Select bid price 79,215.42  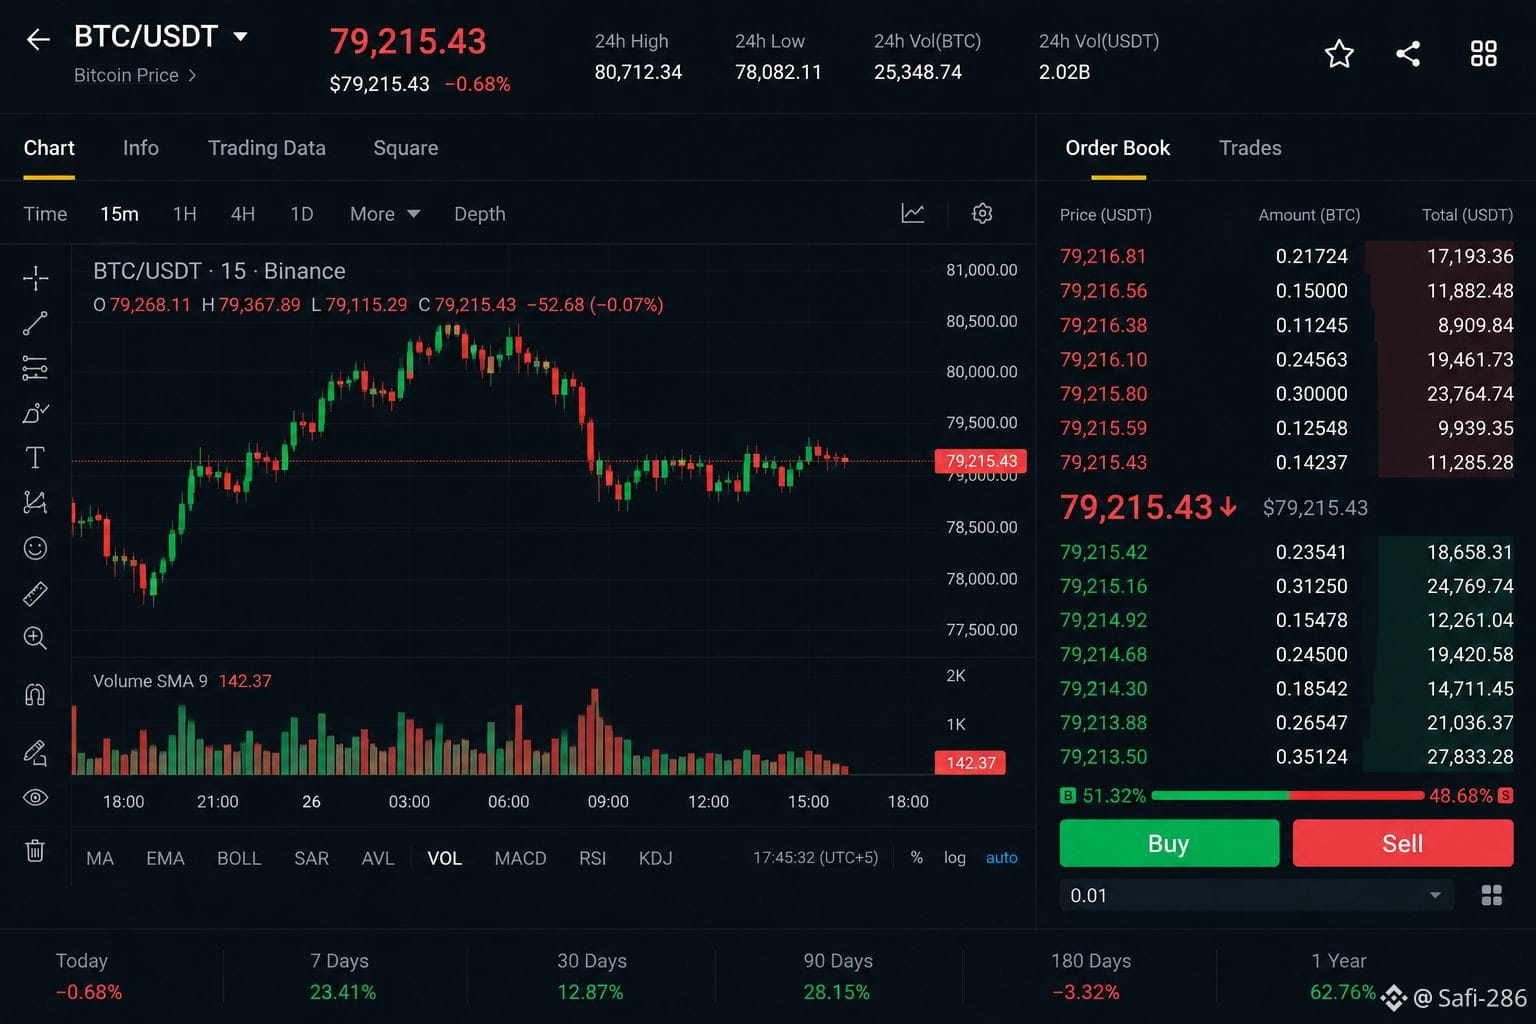(1103, 552)
